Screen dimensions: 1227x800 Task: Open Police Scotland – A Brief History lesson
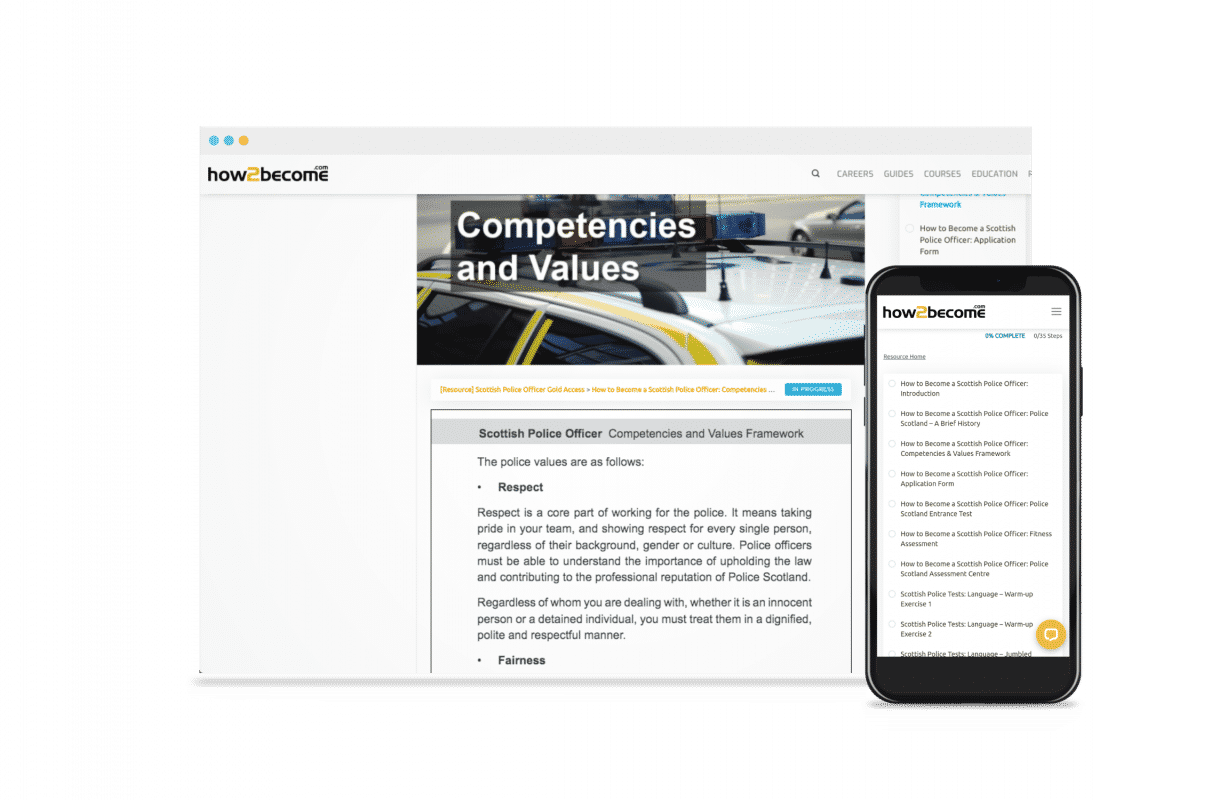973,418
